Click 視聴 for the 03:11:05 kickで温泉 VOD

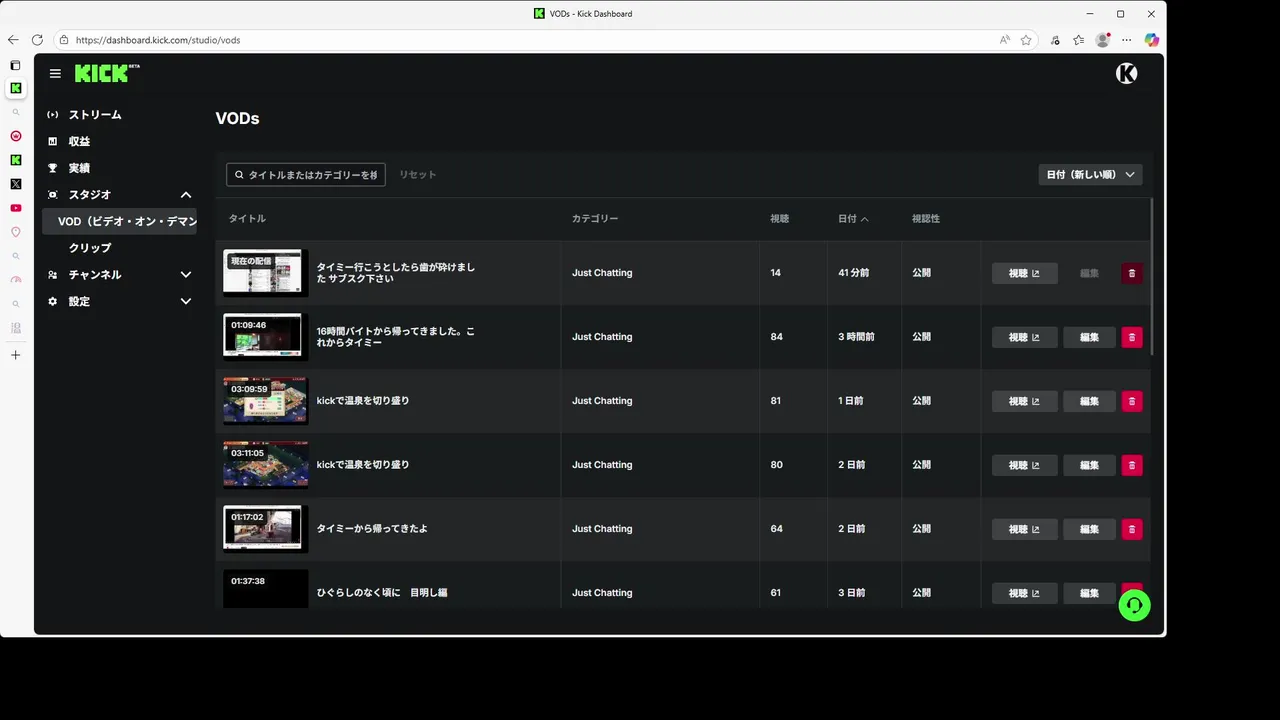pyautogui.click(x=1024, y=465)
